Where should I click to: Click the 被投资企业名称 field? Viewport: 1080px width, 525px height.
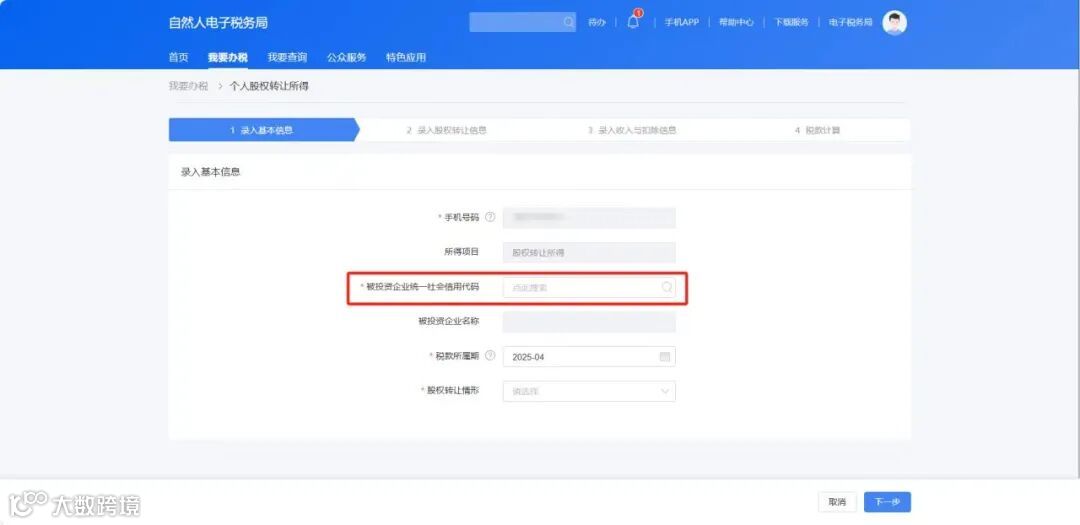point(589,322)
